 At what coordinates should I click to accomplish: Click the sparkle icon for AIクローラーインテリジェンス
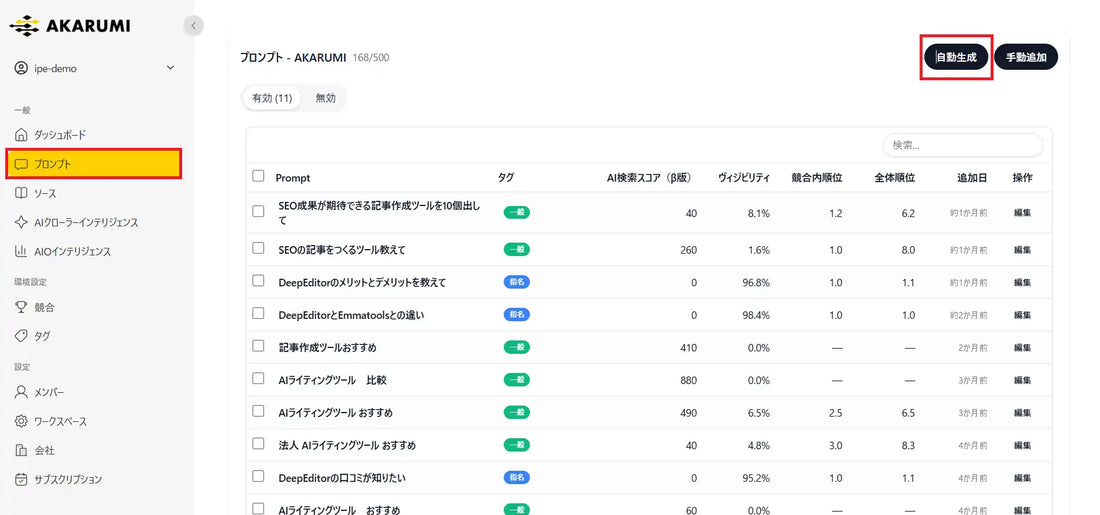(x=21, y=222)
